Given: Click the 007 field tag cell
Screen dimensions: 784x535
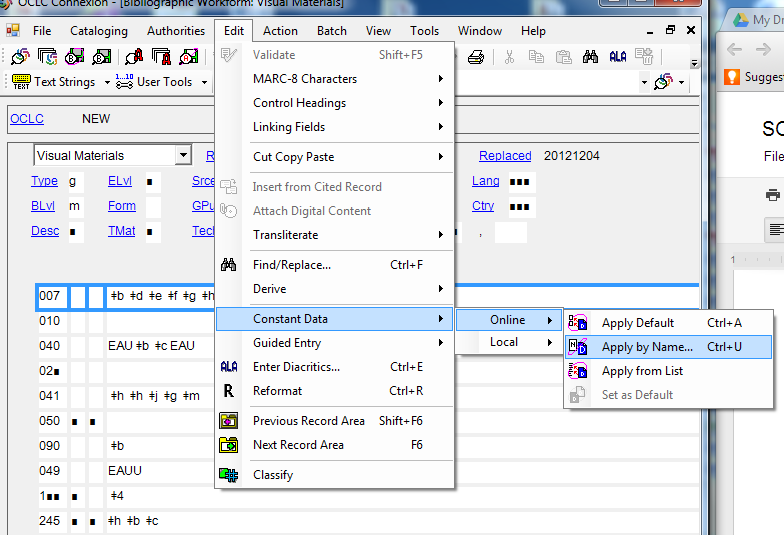Looking at the screenshot, I should tap(52, 296).
